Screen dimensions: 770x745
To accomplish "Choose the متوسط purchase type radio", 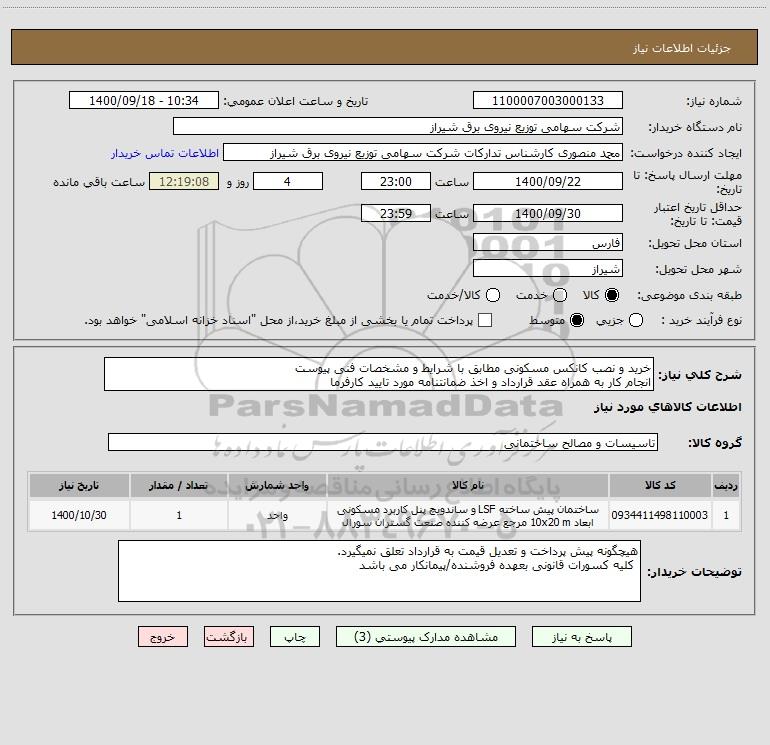I will point(577,320).
